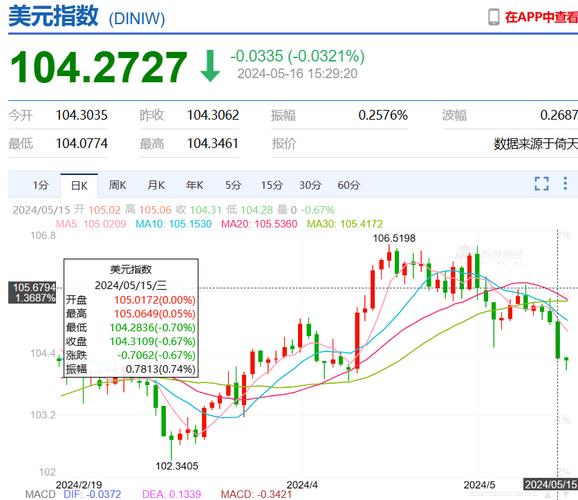
Task: Click the timestamp 2024-05-16 15:29:20
Action: [x=297, y=74]
